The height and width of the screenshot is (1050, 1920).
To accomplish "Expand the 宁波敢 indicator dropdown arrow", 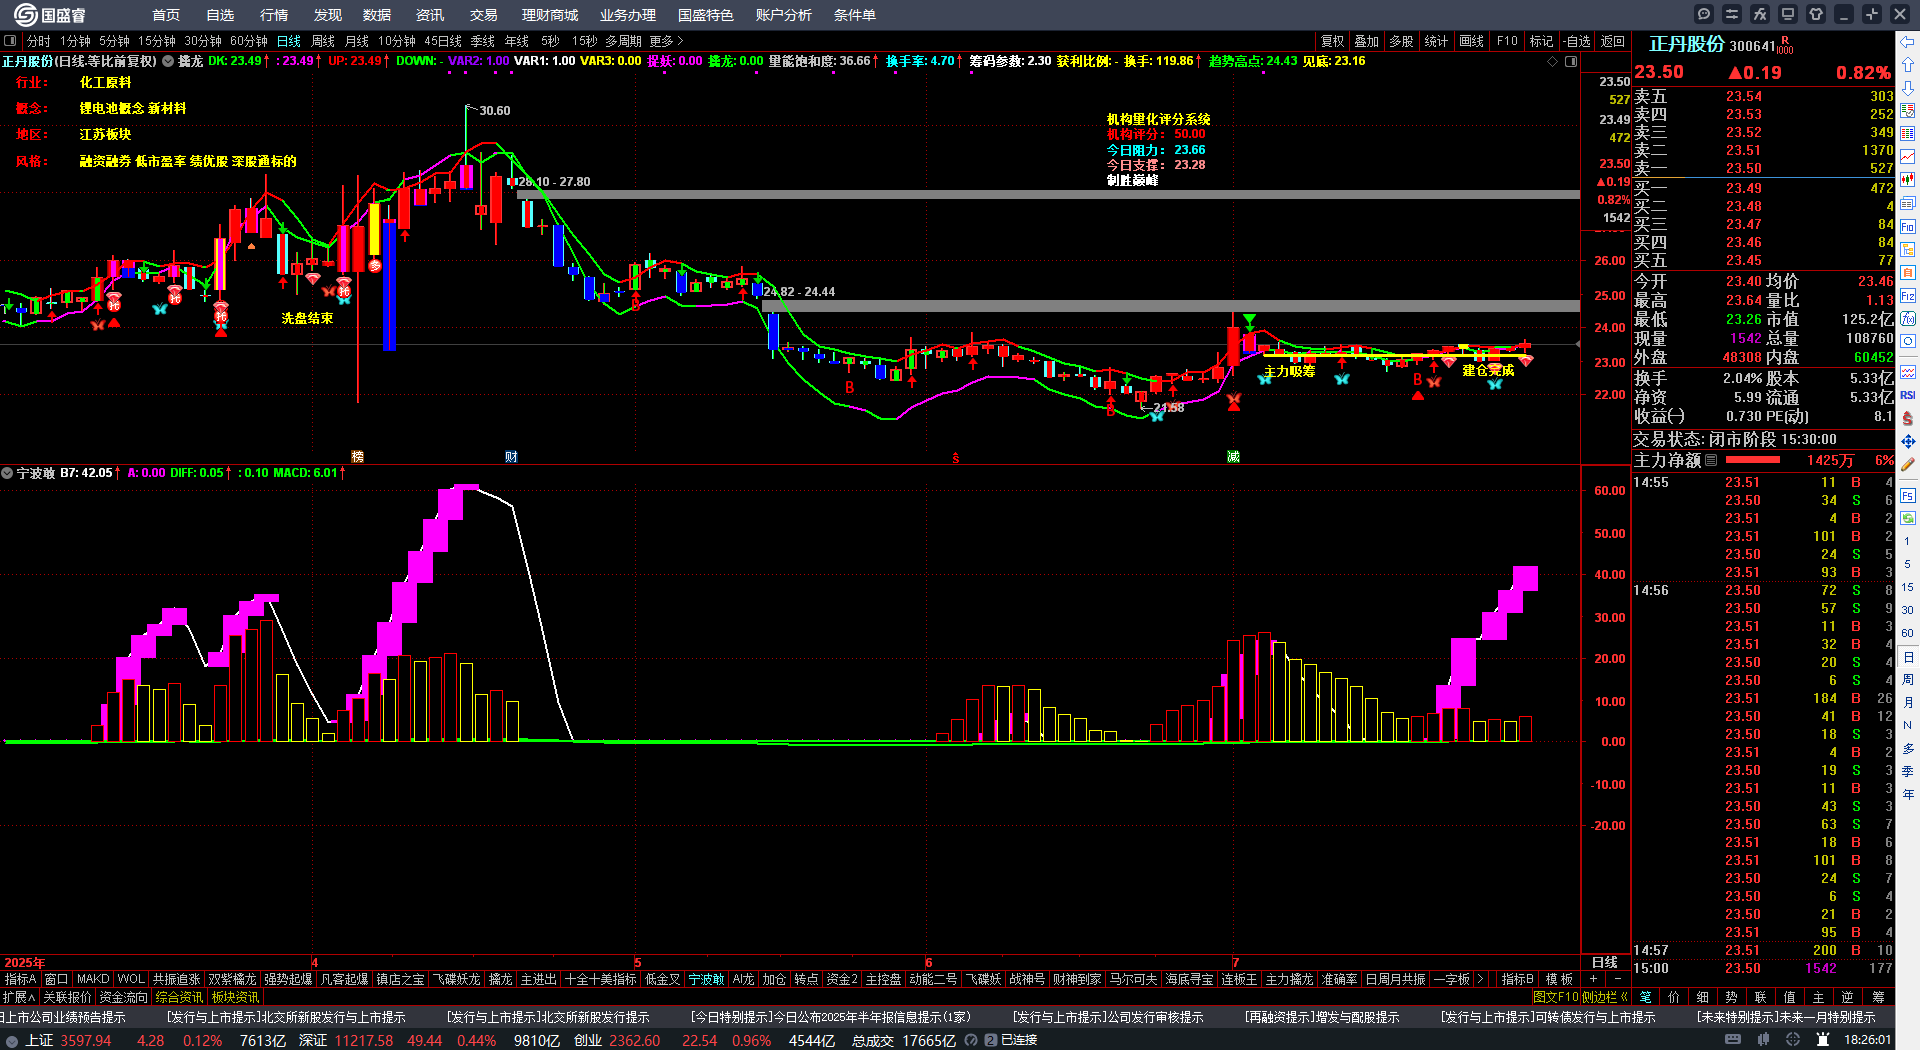I will (x=7, y=473).
